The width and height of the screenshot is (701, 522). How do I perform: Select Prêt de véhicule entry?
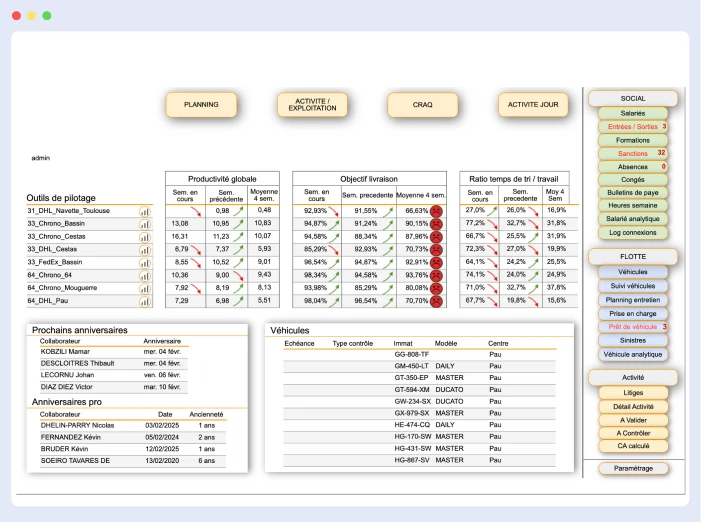click(x=632, y=327)
